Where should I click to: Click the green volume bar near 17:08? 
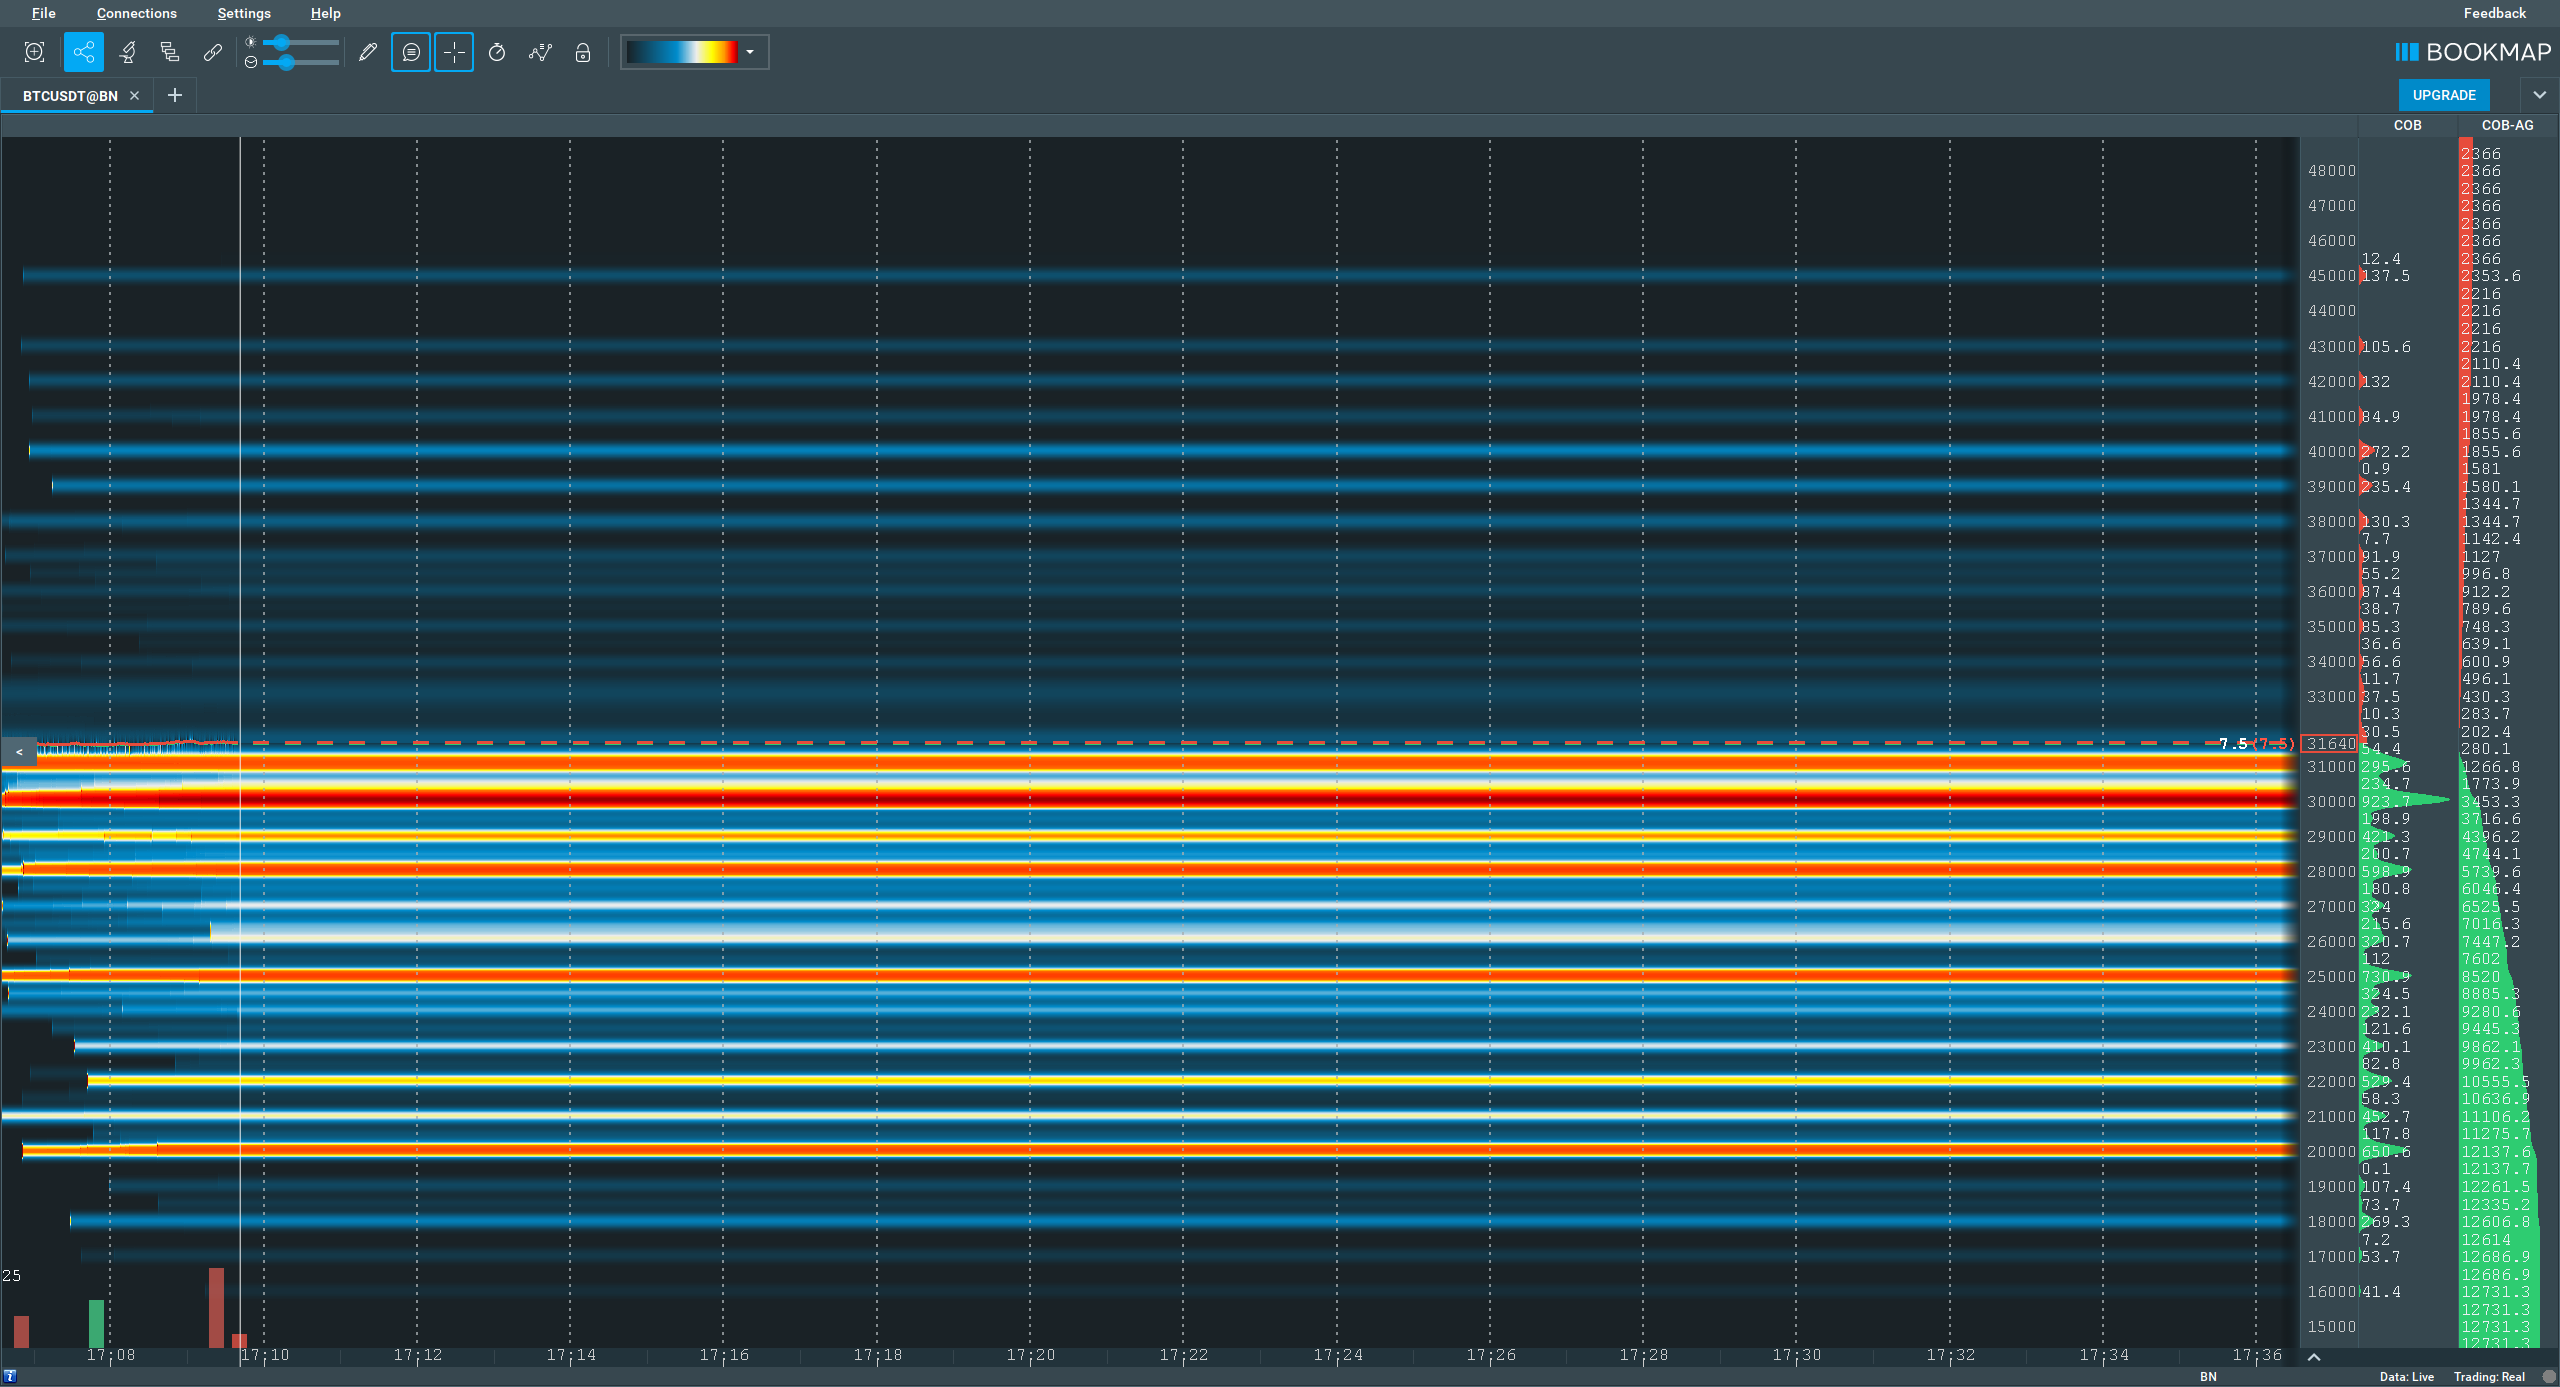coord(96,1323)
